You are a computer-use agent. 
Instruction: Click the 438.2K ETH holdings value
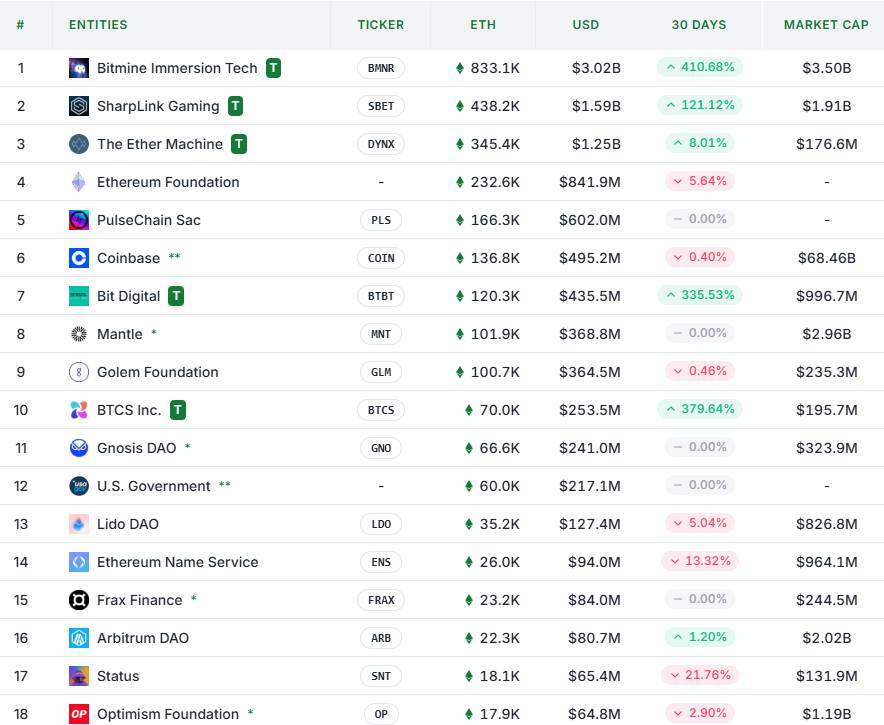point(495,106)
